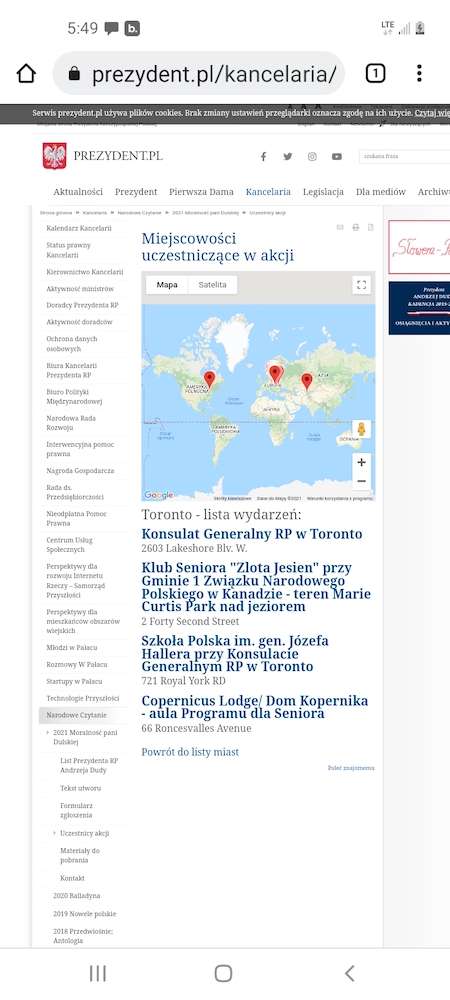The height and width of the screenshot is (1000, 450).
Task: Click the map zoom out minus button
Action: pos(361,481)
